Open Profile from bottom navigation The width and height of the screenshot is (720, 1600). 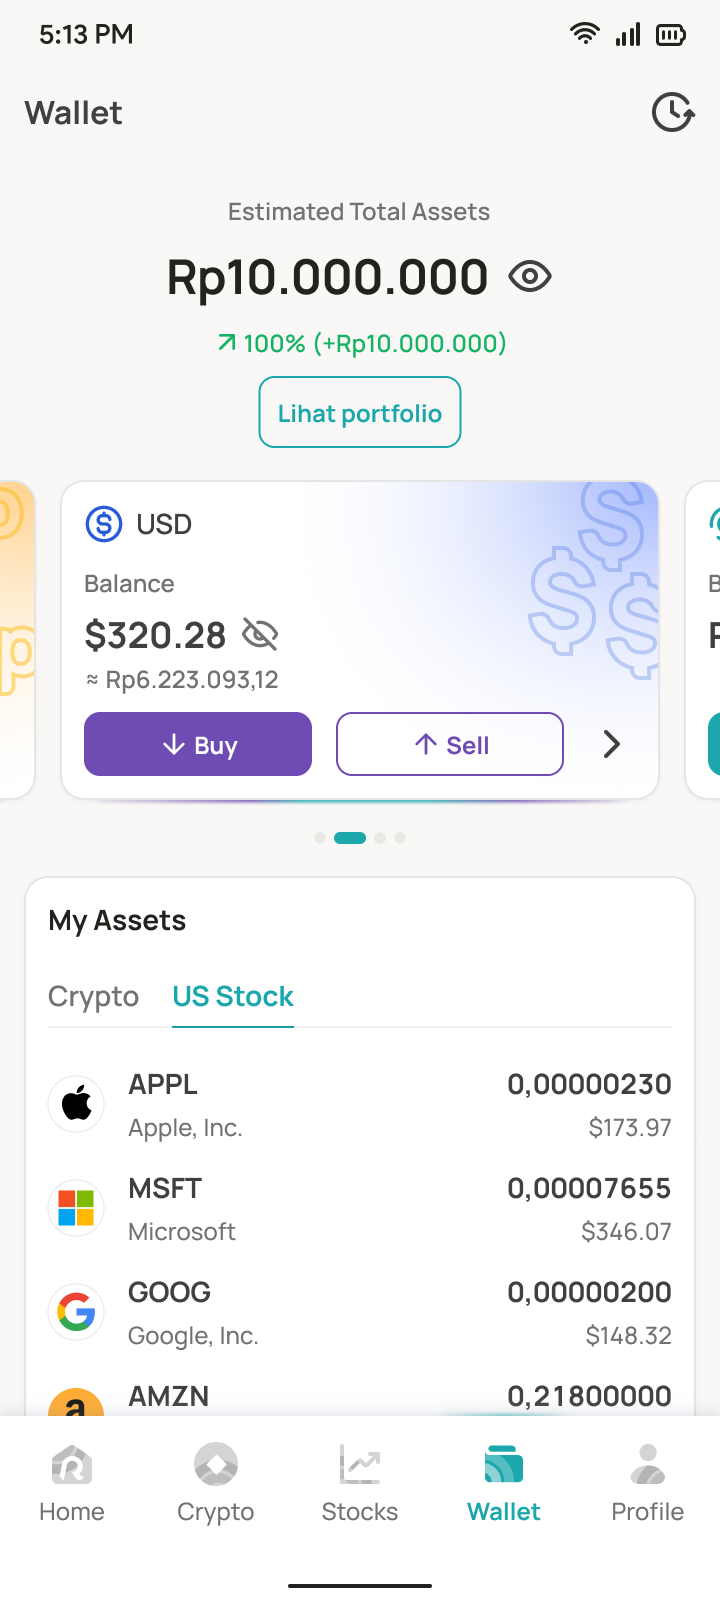tap(648, 1484)
